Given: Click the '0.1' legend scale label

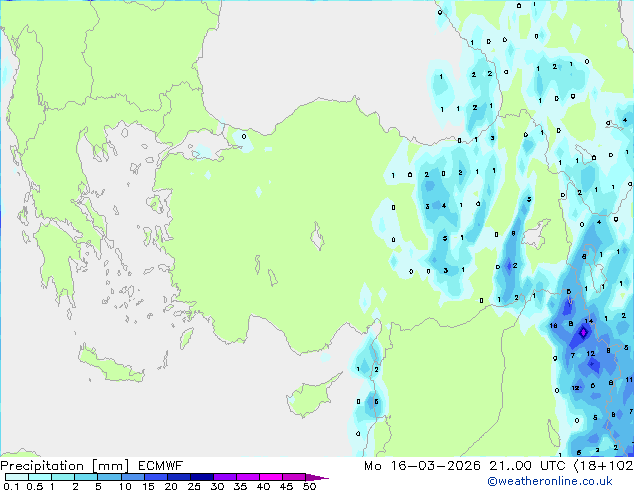Looking at the screenshot, I should pos(11,486).
